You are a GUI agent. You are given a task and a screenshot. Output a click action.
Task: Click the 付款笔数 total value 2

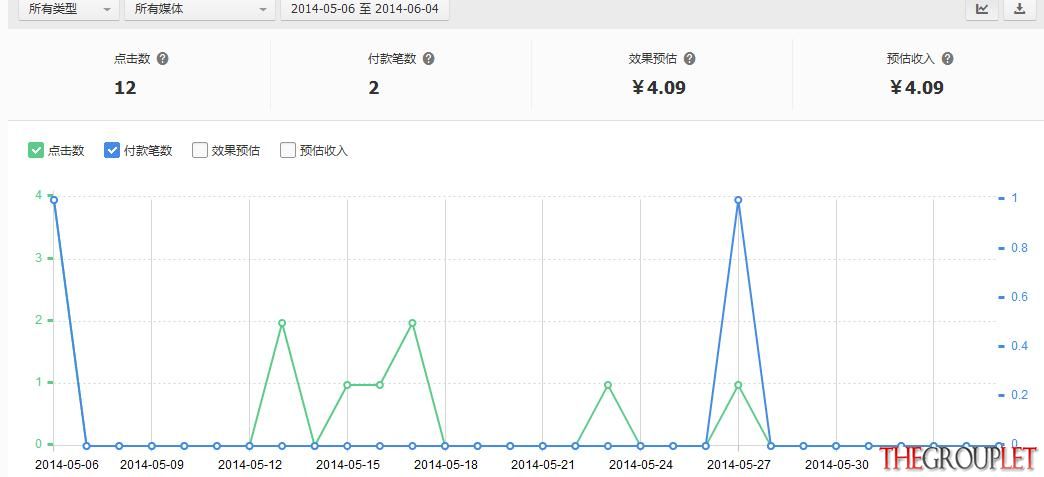[374, 88]
